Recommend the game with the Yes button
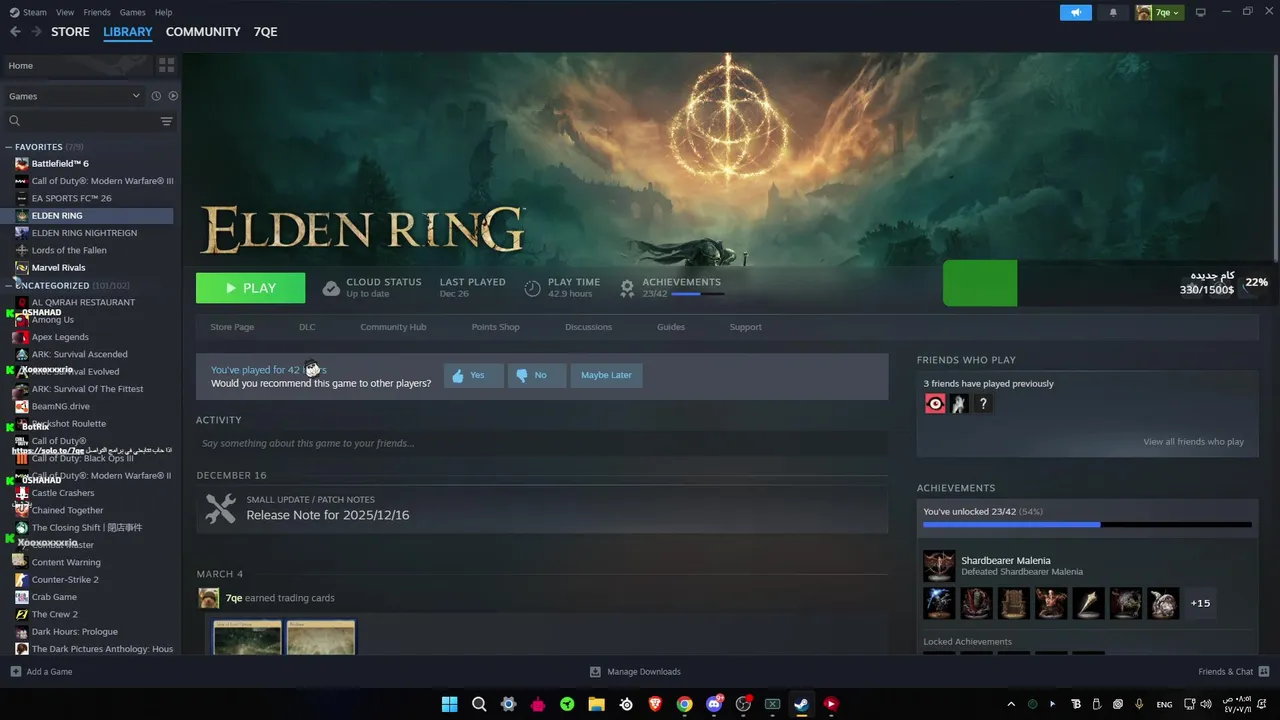Viewport: 1280px width, 720px height. (x=473, y=375)
